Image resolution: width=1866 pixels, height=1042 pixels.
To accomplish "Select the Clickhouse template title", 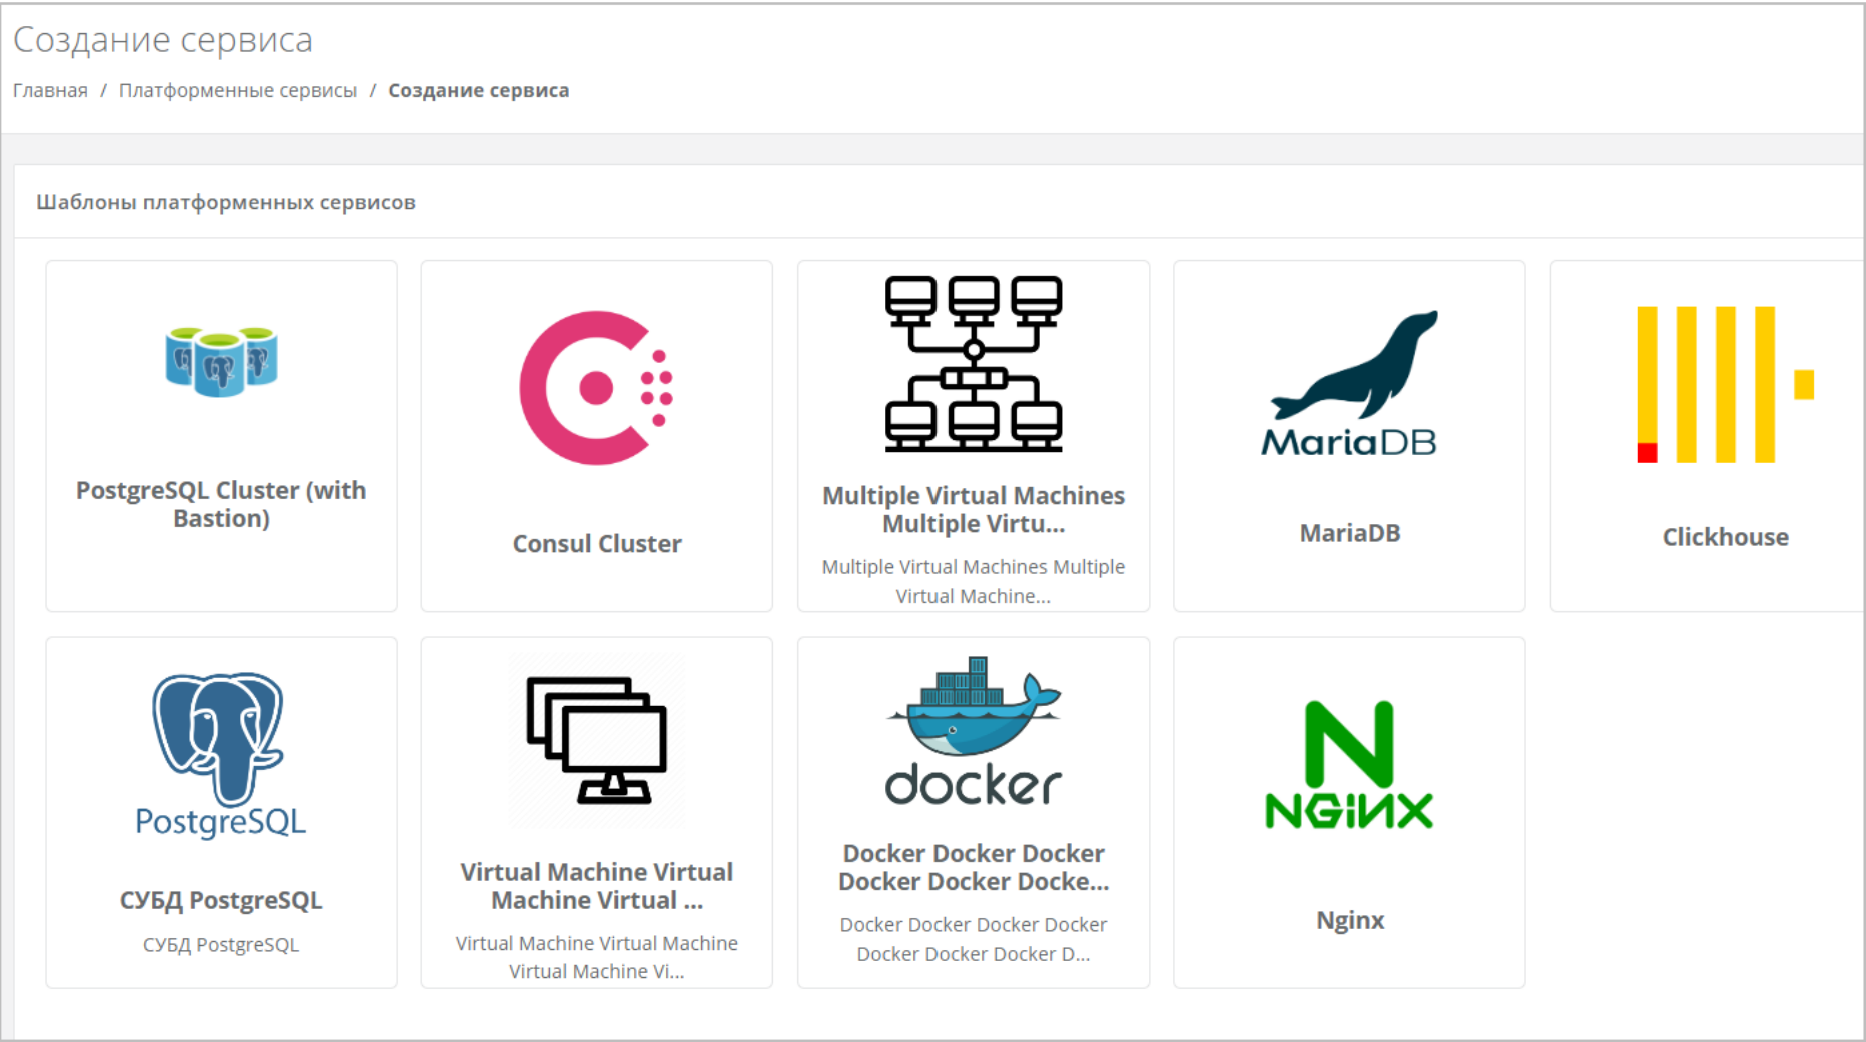I will coord(1725,537).
